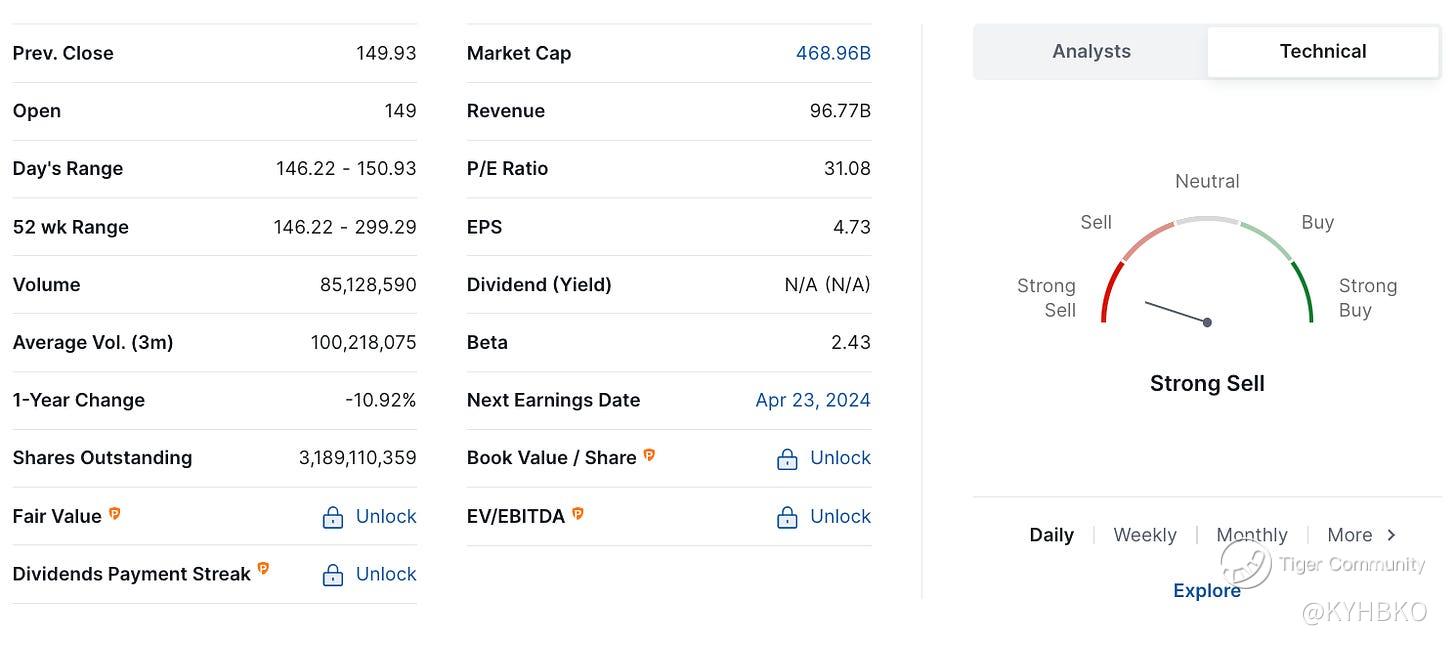Click lock icon for Book Value / Share
Viewport: 1456px width, 645px height.
[x=787, y=459]
